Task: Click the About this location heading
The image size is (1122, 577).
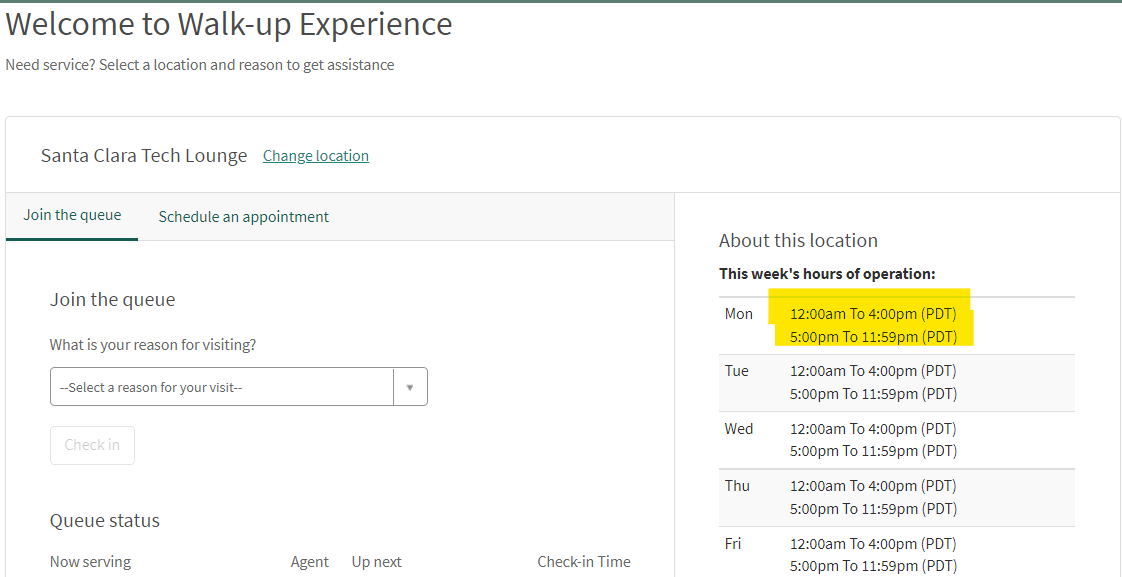Action: pos(798,240)
